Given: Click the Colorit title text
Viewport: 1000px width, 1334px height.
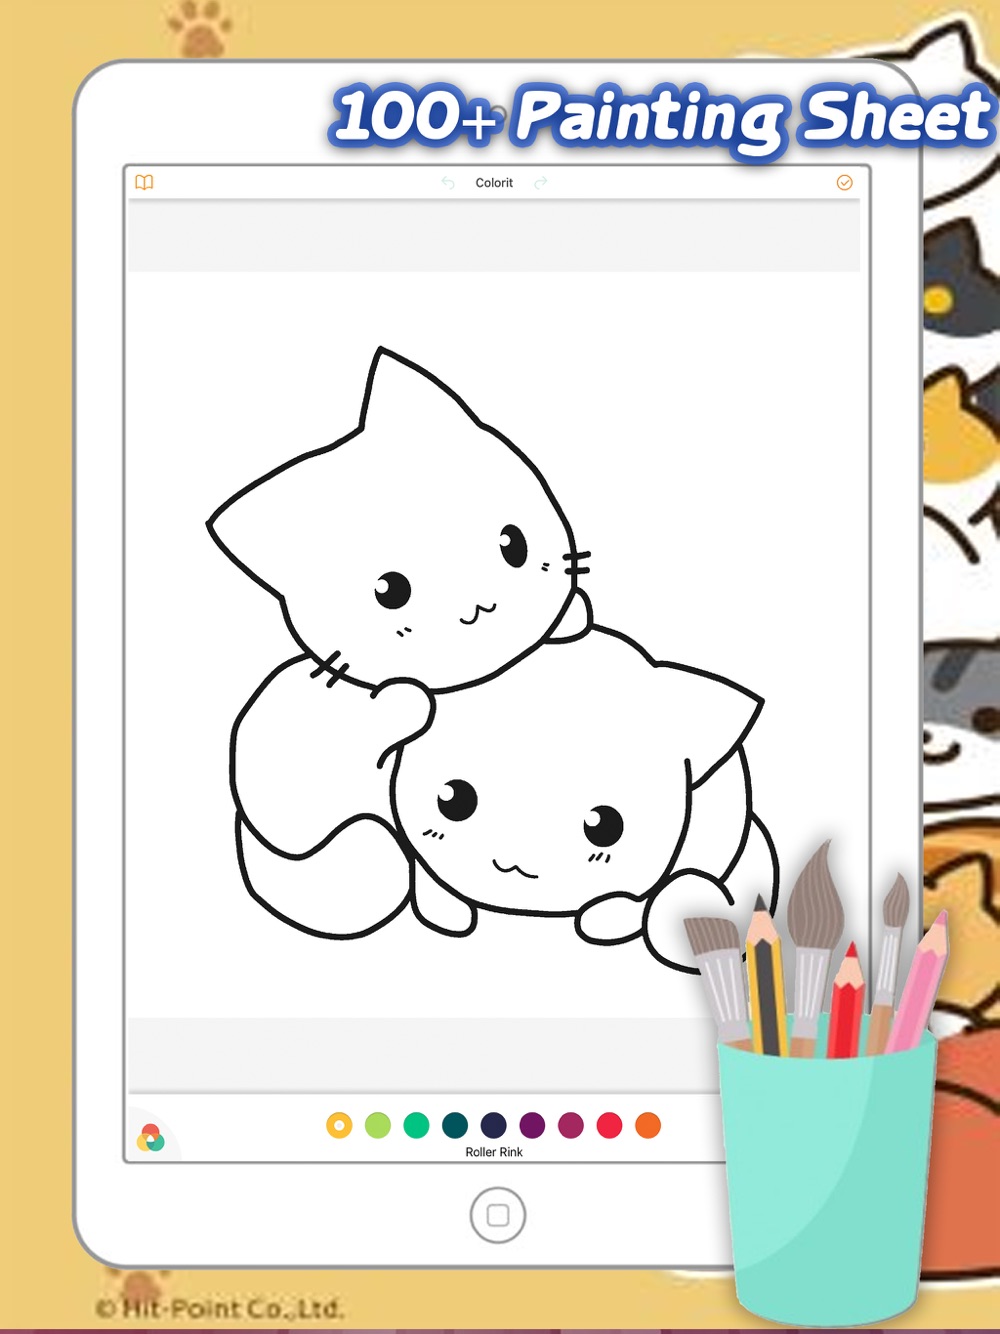Looking at the screenshot, I should click(494, 183).
